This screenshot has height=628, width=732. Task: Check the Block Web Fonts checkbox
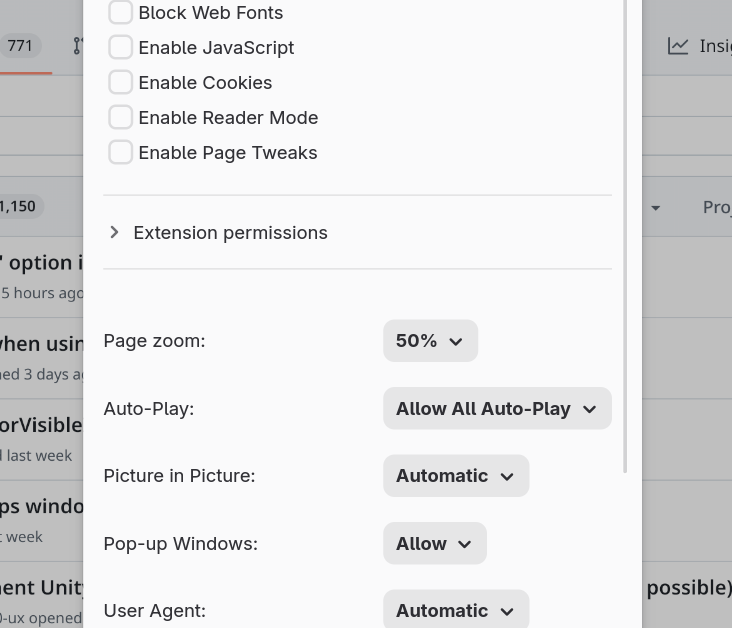[x=120, y=13]
